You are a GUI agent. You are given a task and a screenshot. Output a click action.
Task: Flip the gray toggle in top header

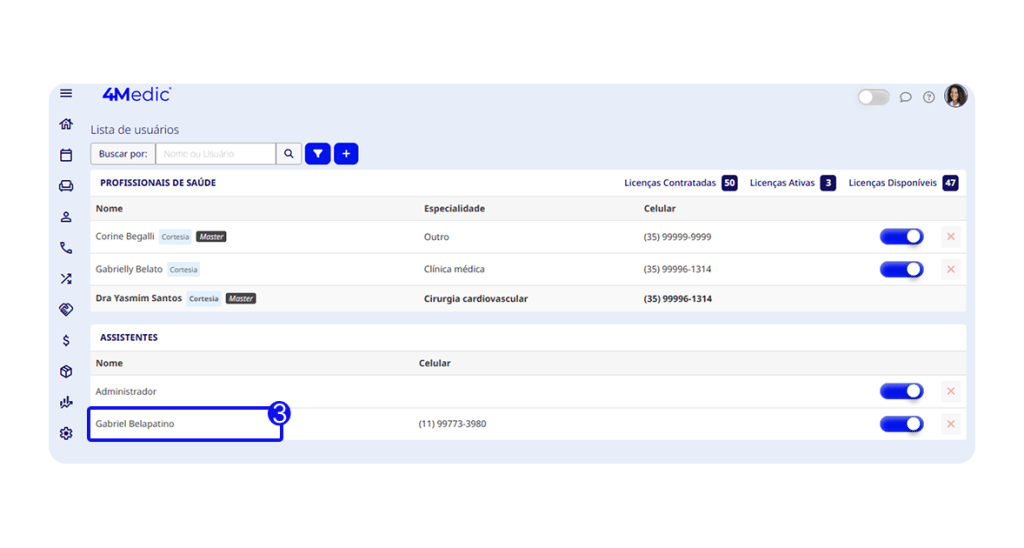(873, 97)
